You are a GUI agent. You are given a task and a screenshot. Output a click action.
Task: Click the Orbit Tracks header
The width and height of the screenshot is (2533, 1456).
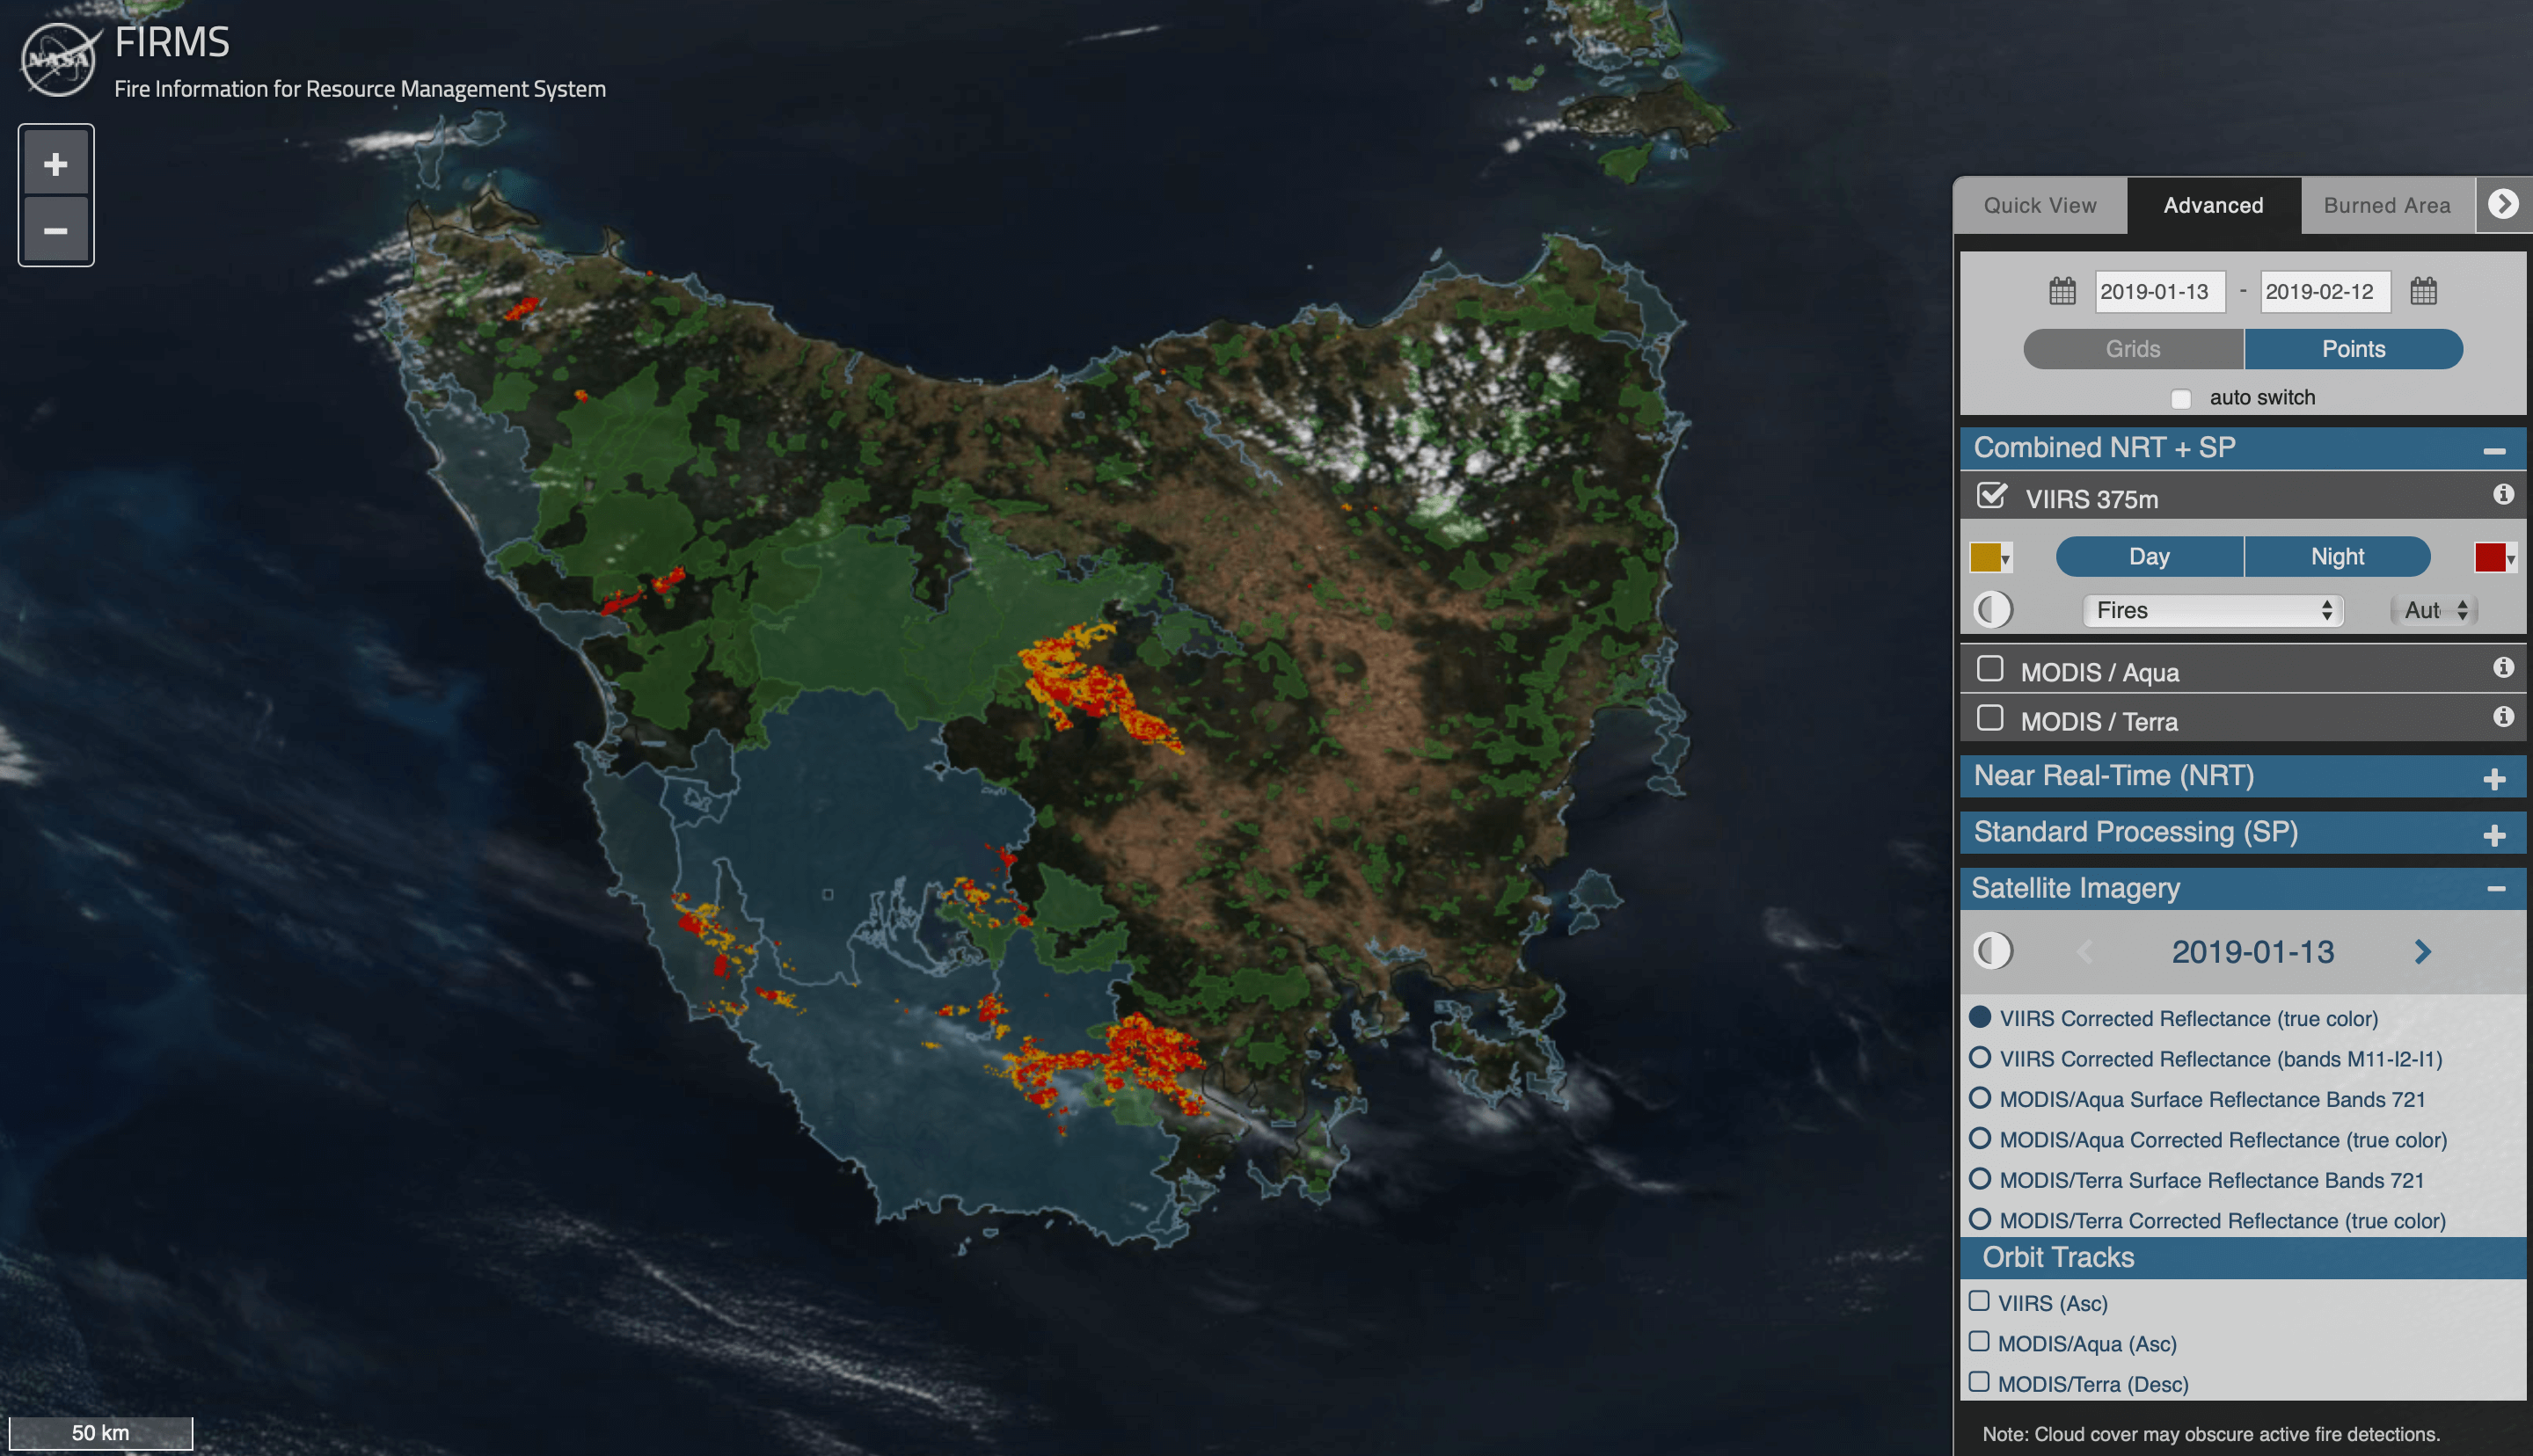click(2243, 1258)
